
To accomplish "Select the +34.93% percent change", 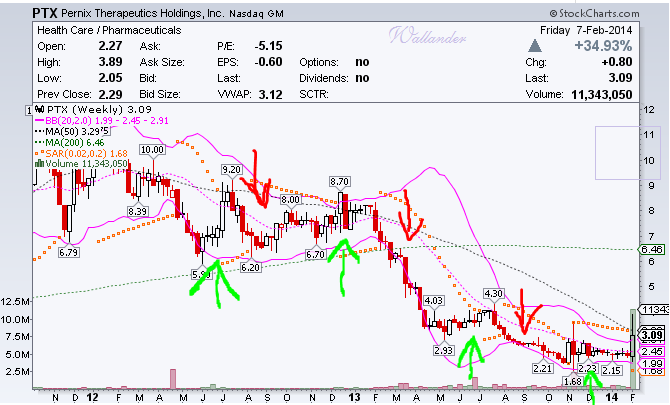I will 603,46.
